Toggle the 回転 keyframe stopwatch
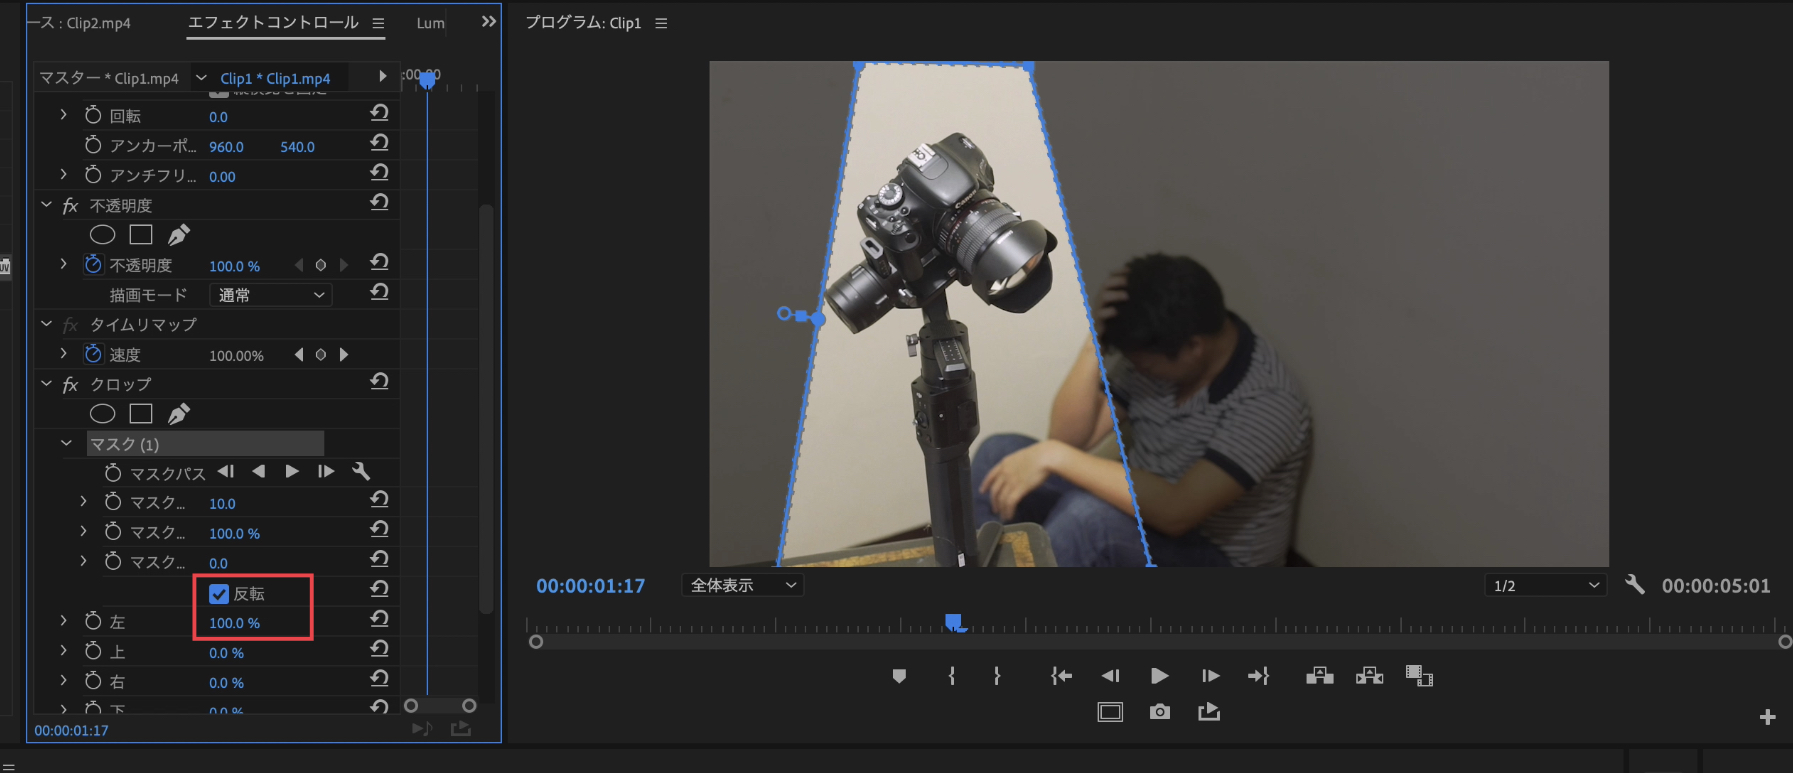The width and height of the screenshot is (1793, 773). click(x=93, y=116)
